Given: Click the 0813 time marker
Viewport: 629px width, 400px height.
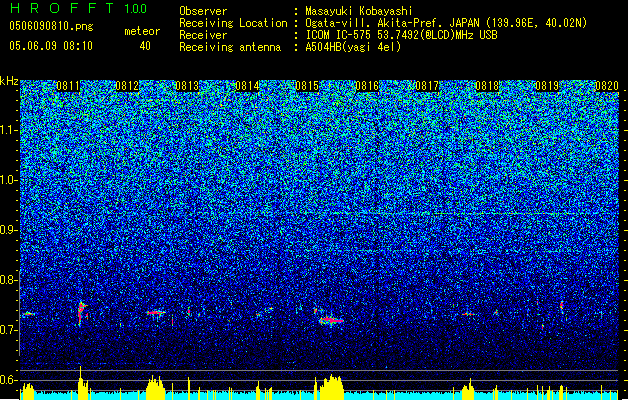Looking at the screenshot, I should coord(187,86).
